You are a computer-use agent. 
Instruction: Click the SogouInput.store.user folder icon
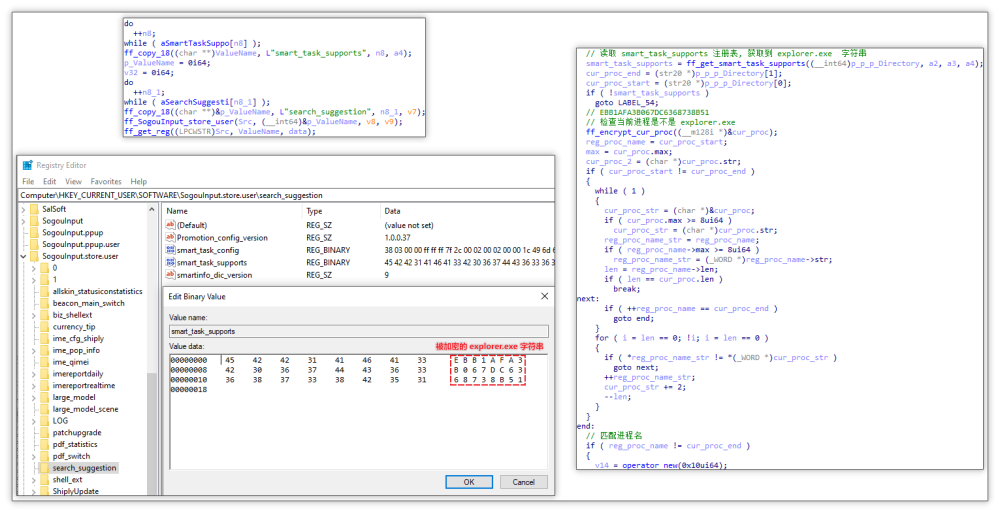point(34,256)
